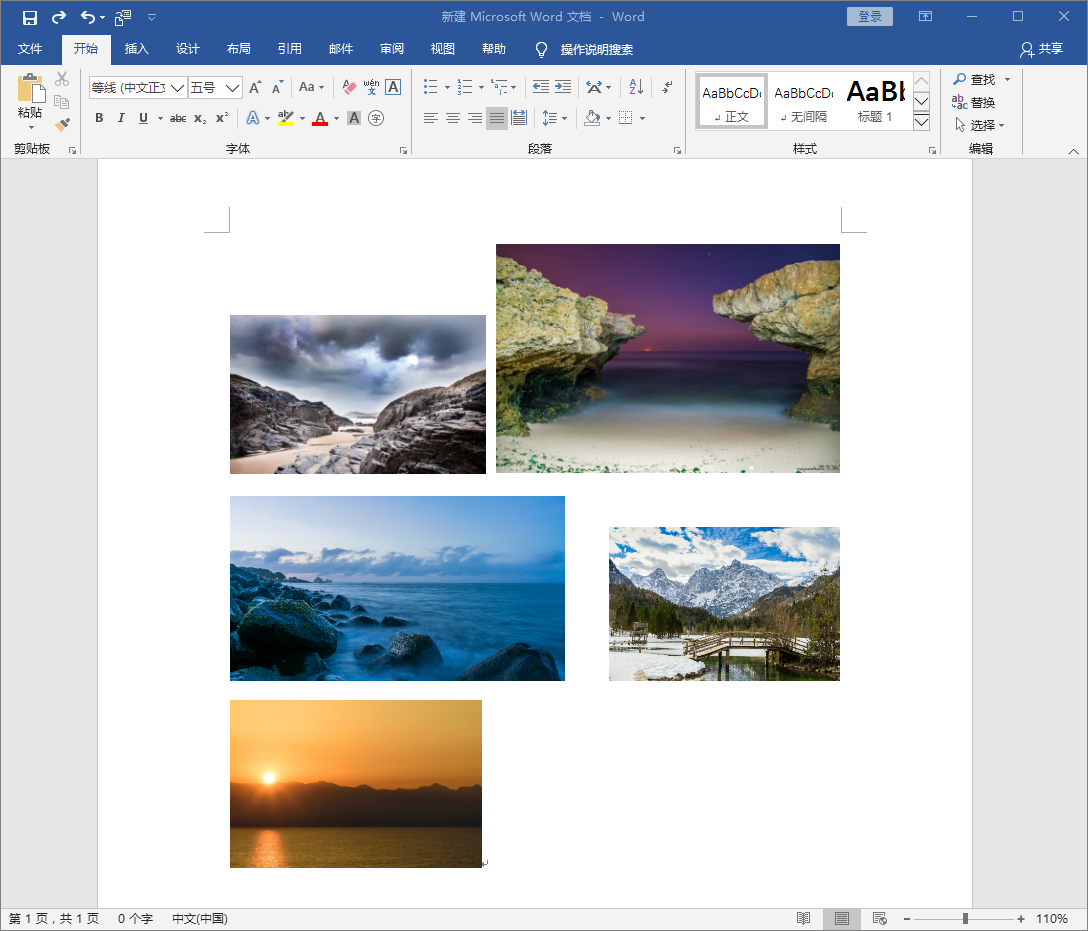Click the 共享 share button
The height and width of the screenshot is (931, 1088).
click(x=1041, y=49)
